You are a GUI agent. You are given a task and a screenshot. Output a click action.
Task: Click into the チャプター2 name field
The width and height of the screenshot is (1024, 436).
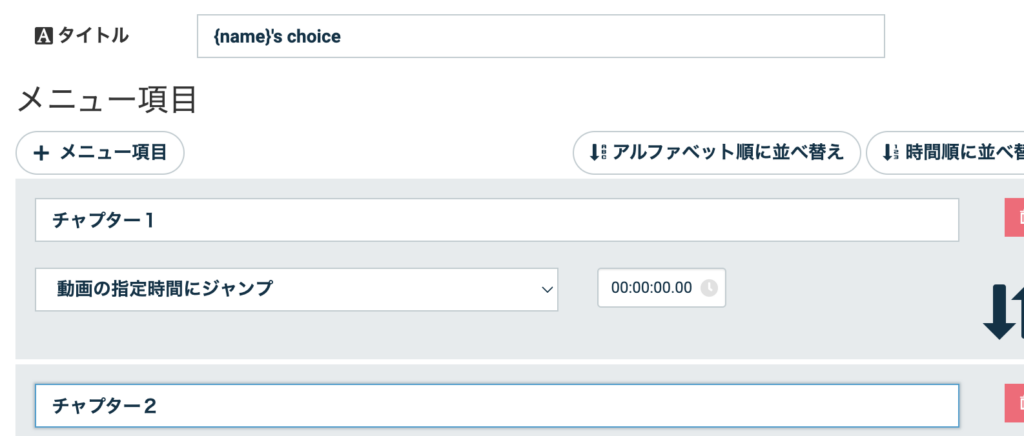[497, 405]
